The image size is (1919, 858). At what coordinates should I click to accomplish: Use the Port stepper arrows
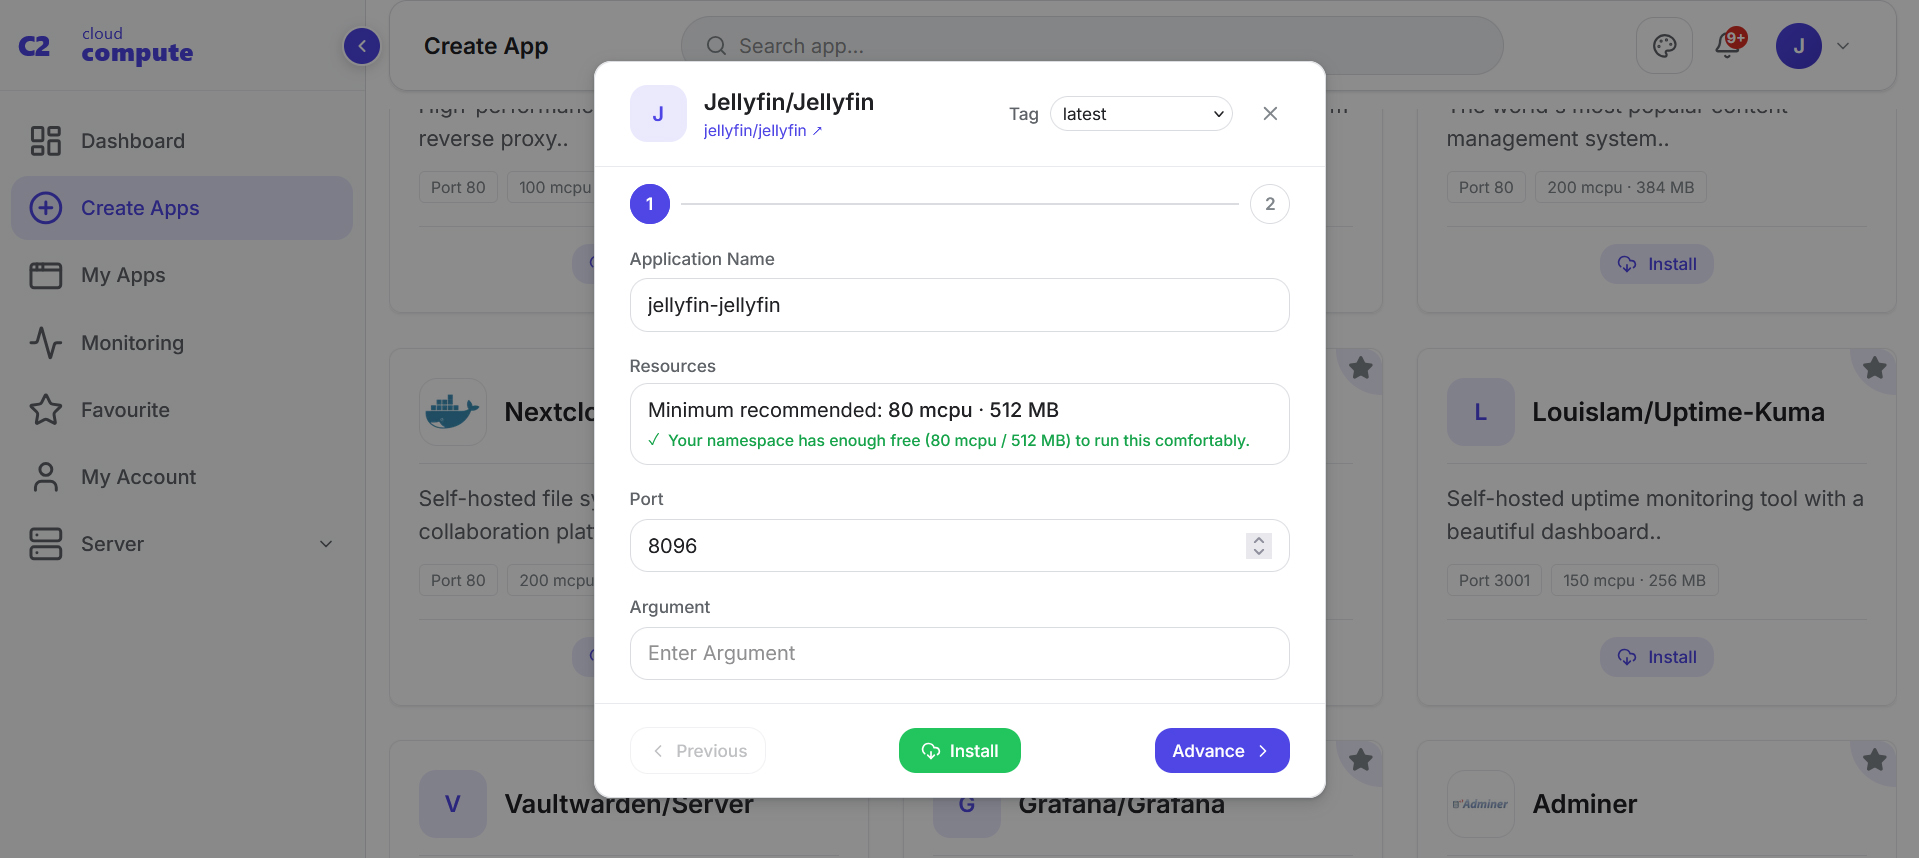tap(1259, 546)
